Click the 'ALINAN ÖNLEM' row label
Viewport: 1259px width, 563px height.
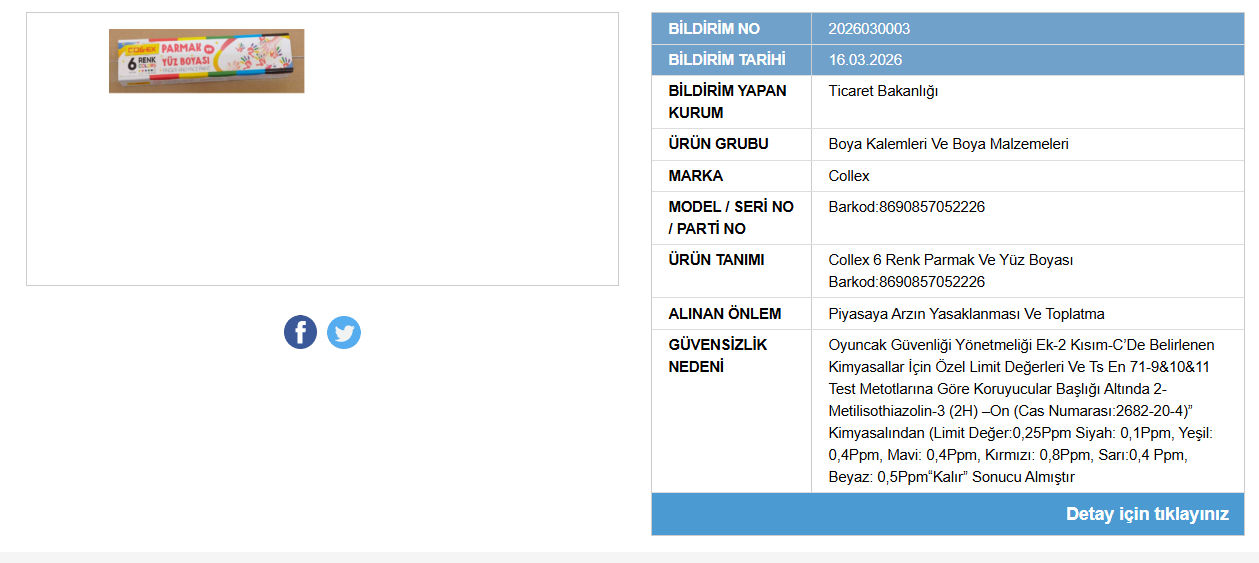point(724,314)
